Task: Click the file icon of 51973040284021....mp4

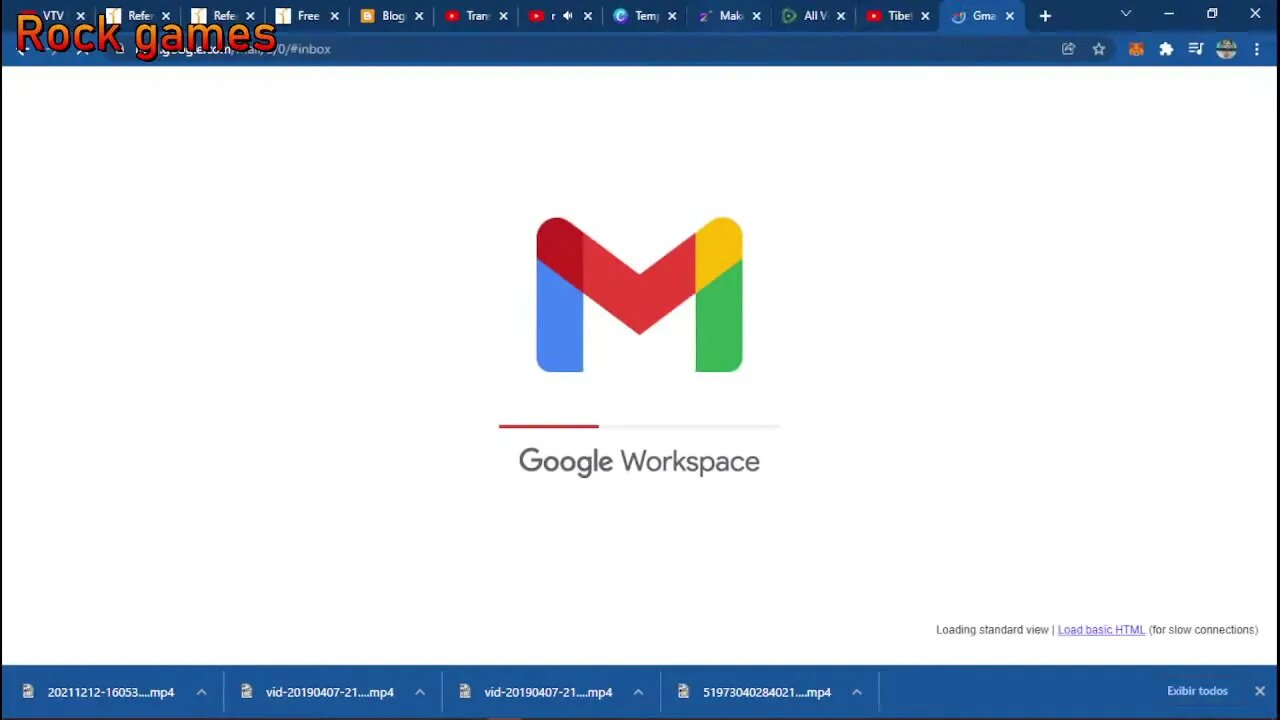Action: 683,691
